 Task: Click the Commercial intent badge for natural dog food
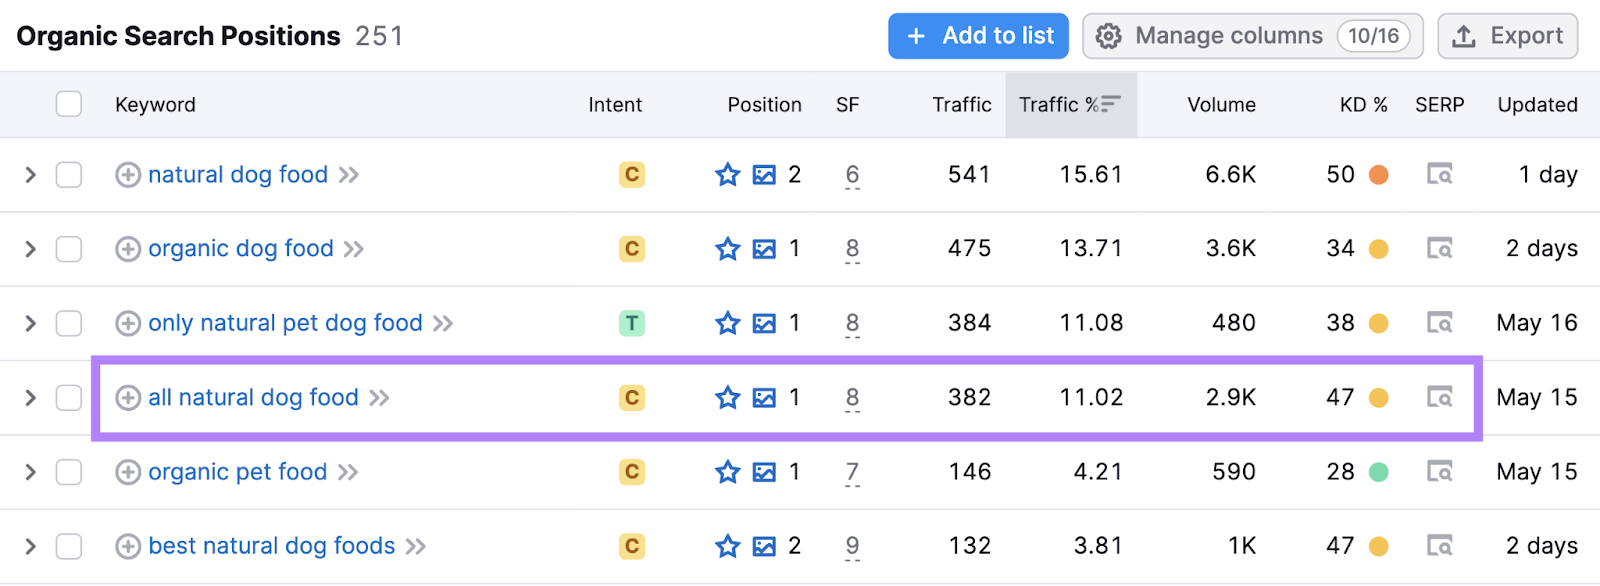pos(632,175)
